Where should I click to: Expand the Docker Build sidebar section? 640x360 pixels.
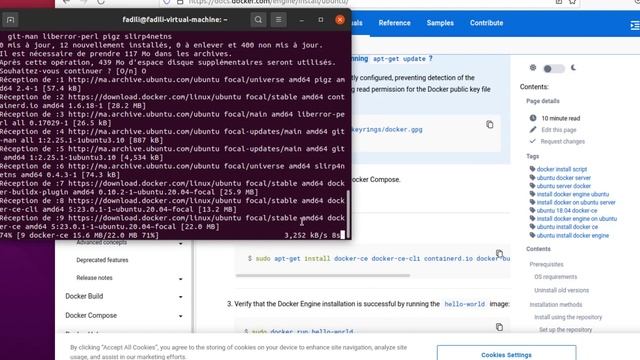(x=180, y=297)
